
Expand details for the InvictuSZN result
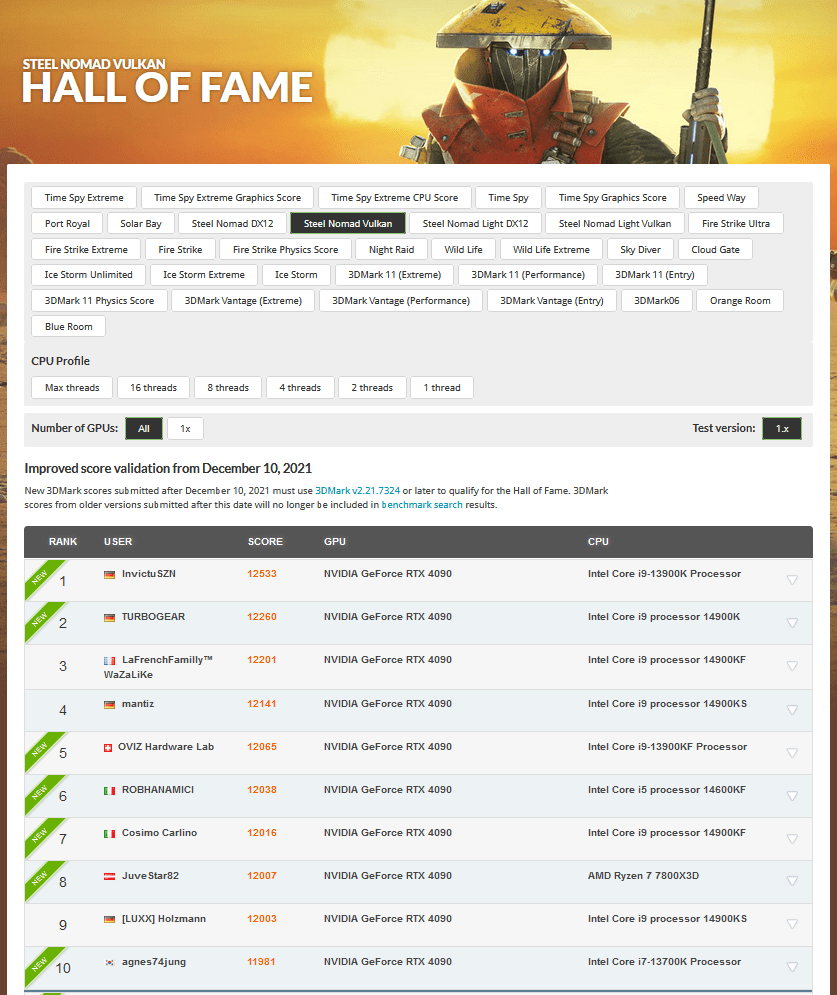pos(792,580)
